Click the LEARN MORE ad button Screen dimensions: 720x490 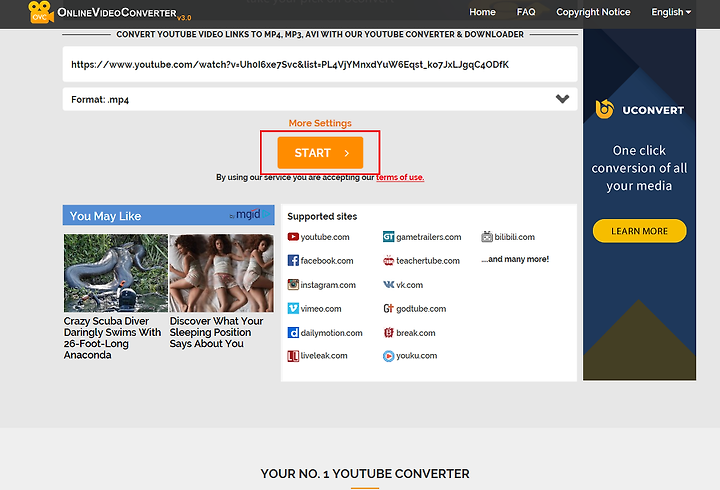639,231
